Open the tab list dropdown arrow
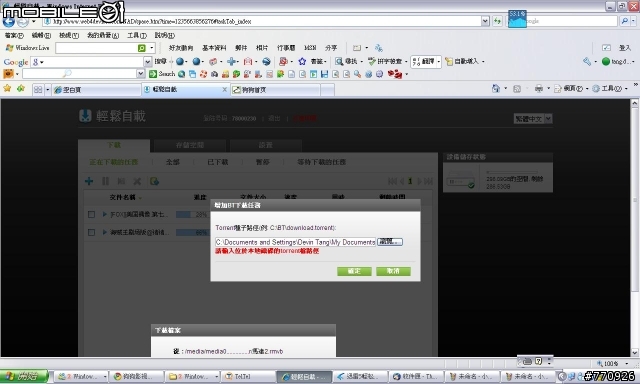 click(47, 89)
